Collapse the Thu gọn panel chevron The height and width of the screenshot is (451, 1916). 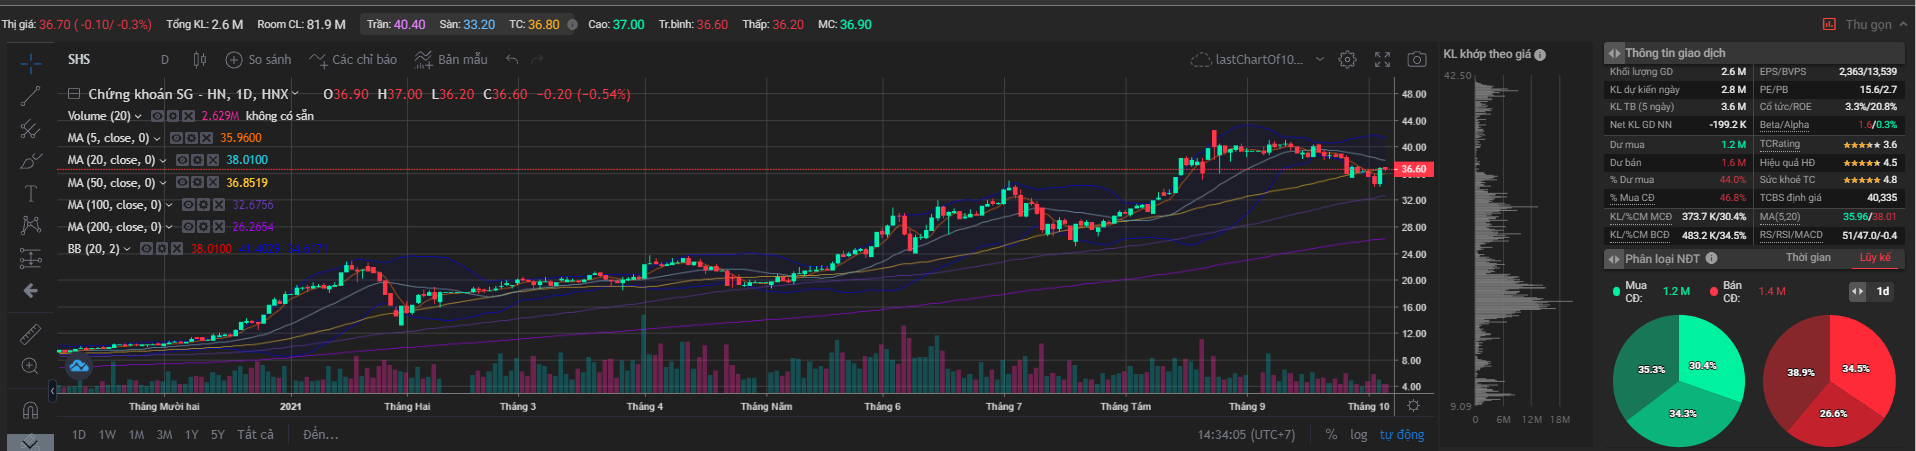[x=1901, y=25]
